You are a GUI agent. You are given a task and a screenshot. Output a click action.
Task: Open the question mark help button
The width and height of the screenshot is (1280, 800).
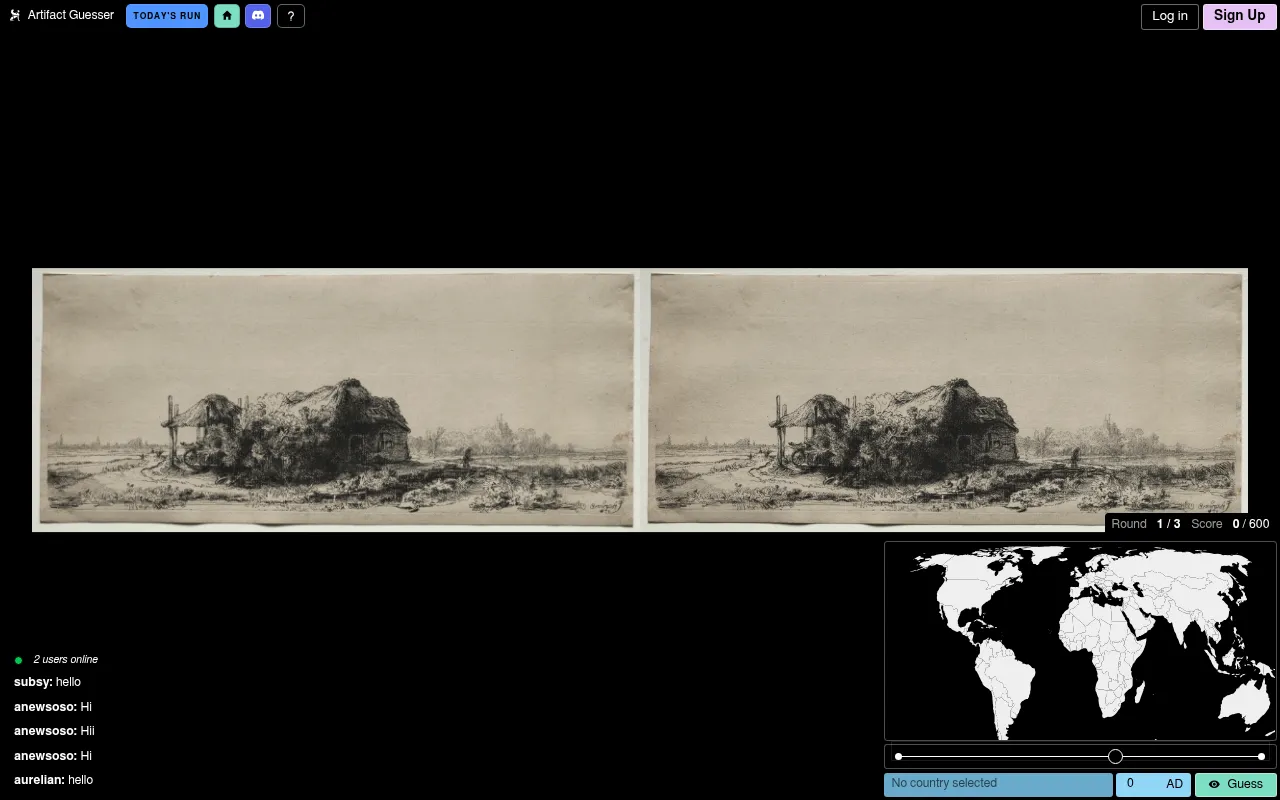click(290, 16)
